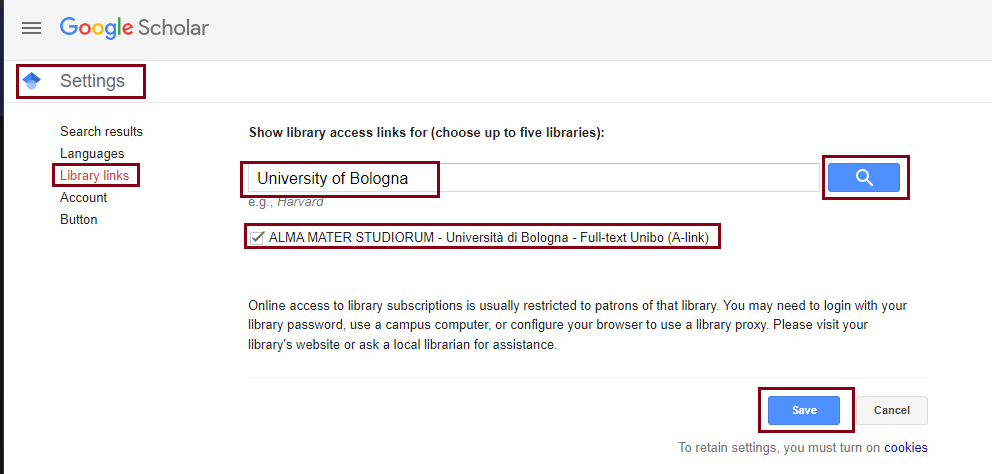The width and height of the screenshot is (992, 474).
Task: Uncheck the ALMA MATER STUDIORUM library checkbox
Action: [257, 238]
